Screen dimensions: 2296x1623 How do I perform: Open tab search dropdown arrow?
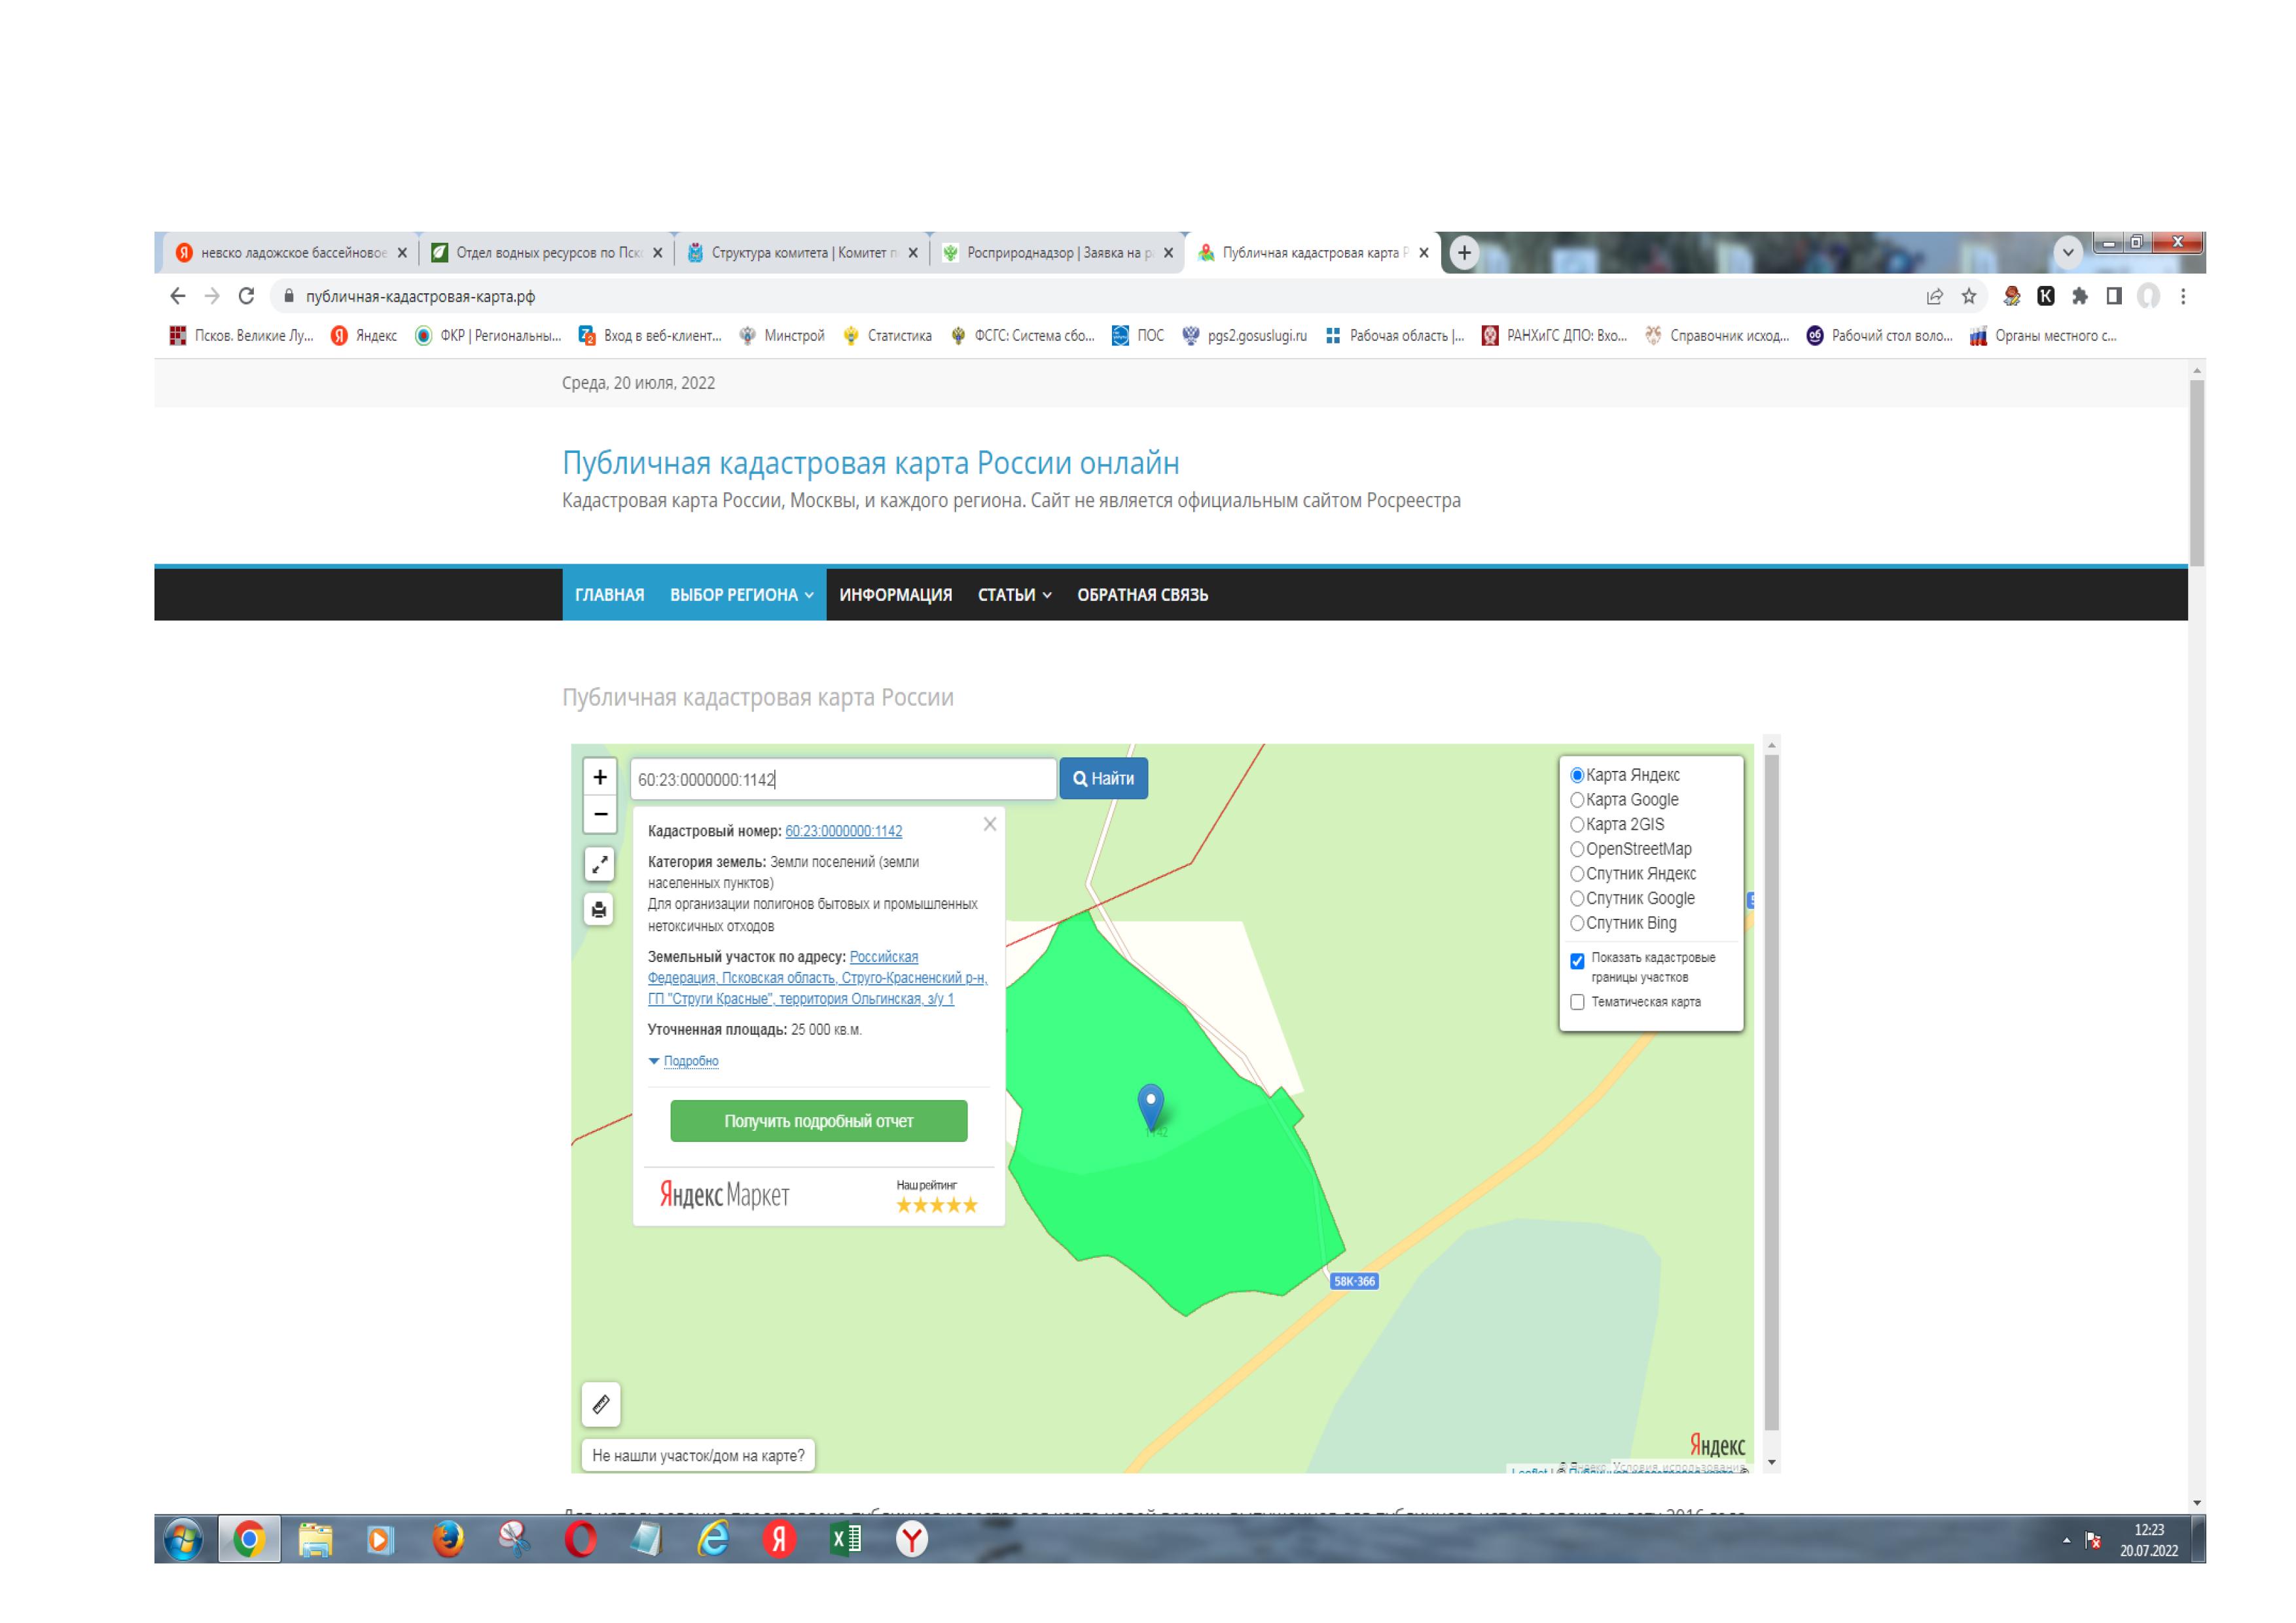click(2068, 252)
